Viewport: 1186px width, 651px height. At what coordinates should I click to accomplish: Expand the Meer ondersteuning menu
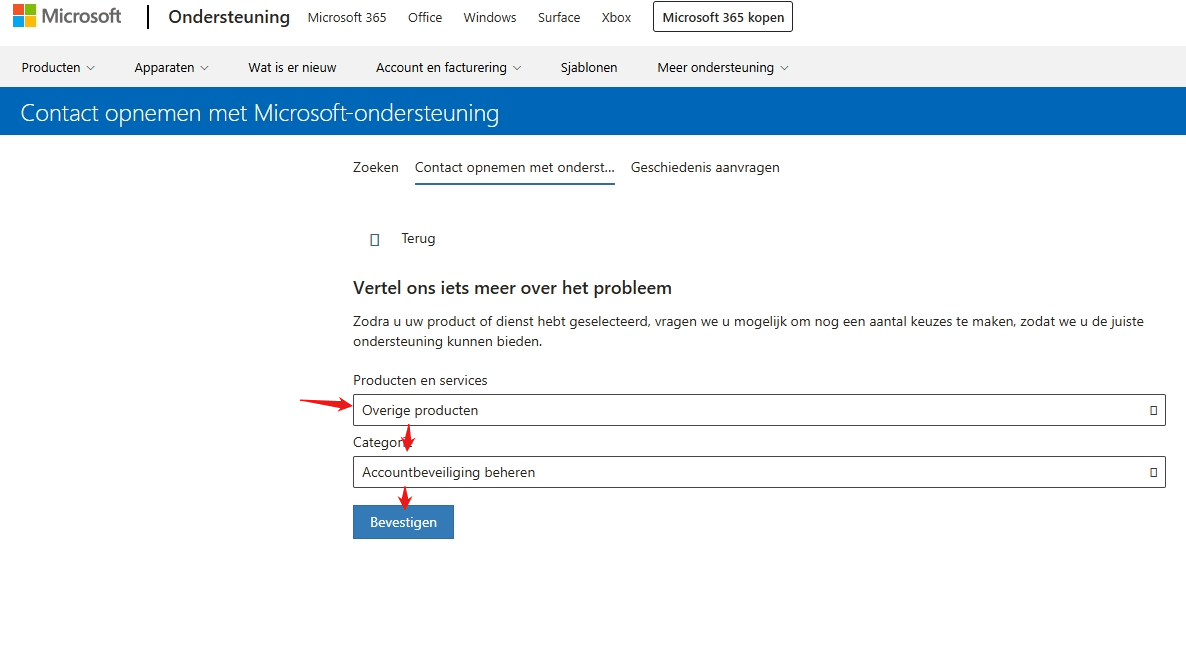pyautogui.click(x=723, y=67)
